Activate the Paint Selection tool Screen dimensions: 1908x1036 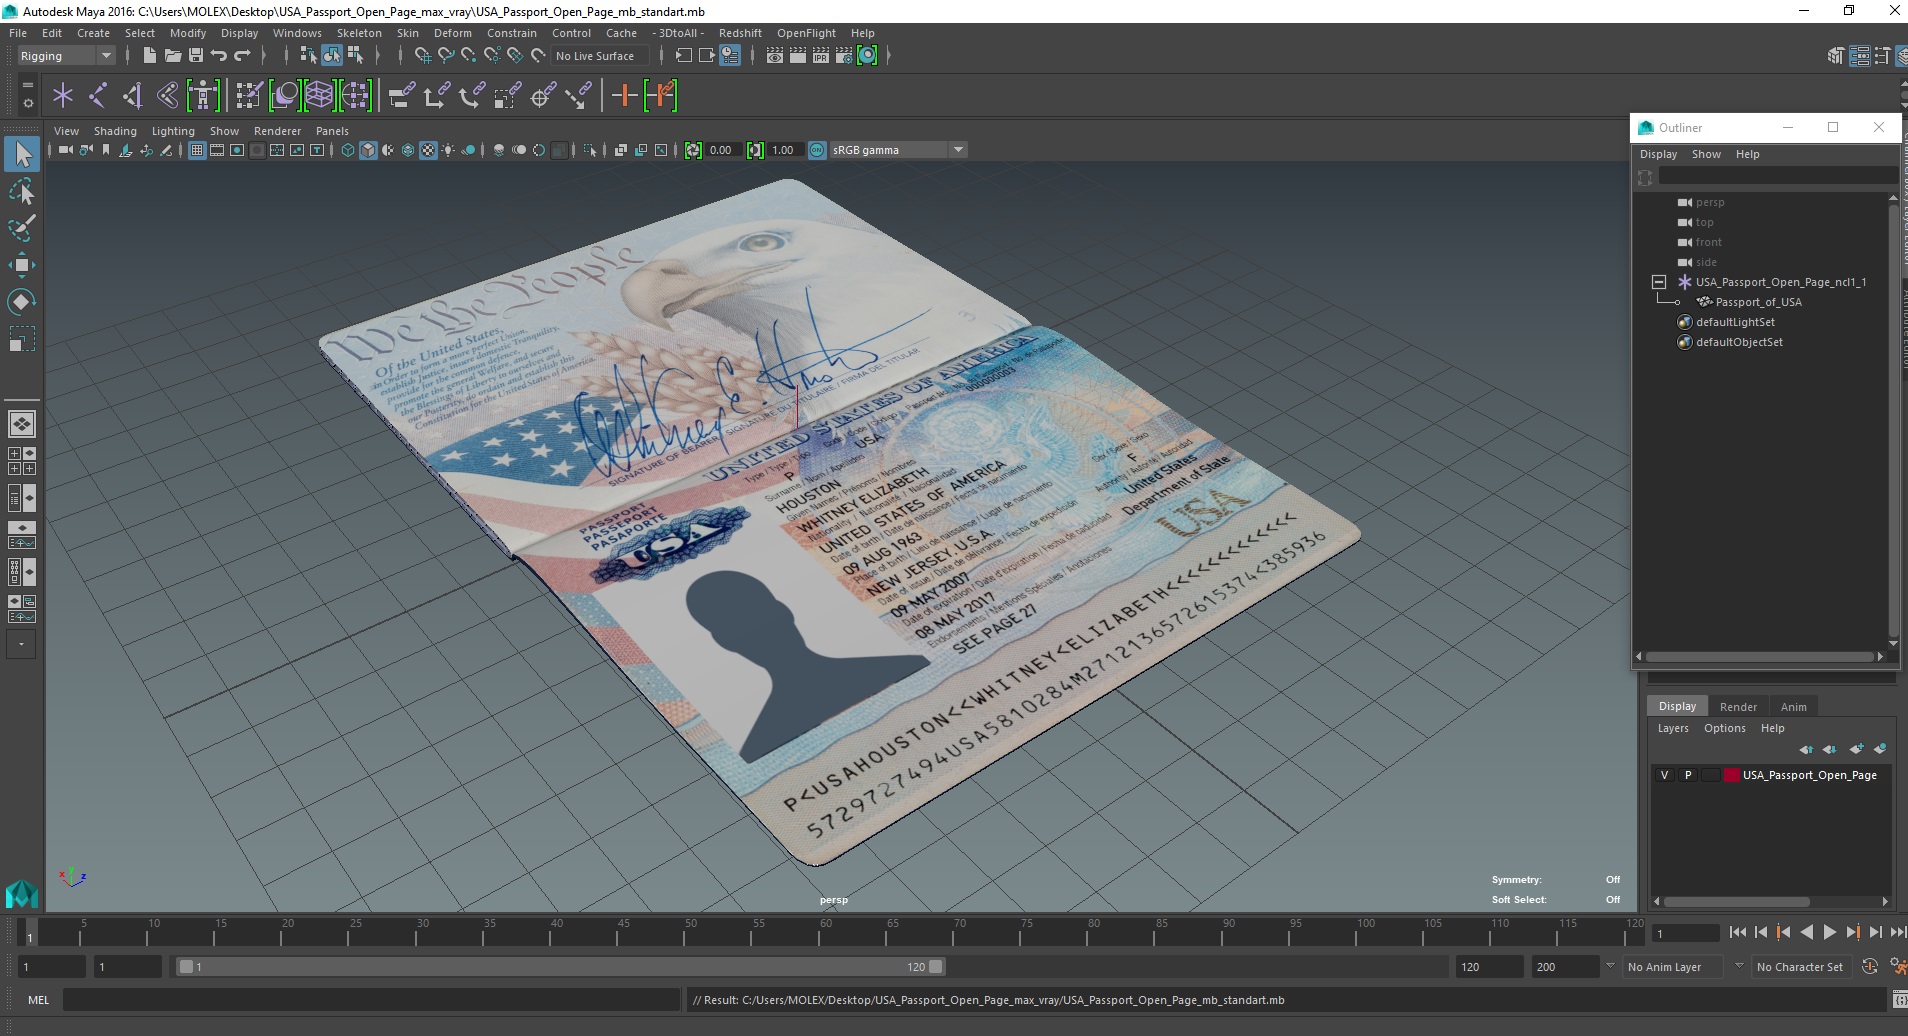tap(22, 228)
